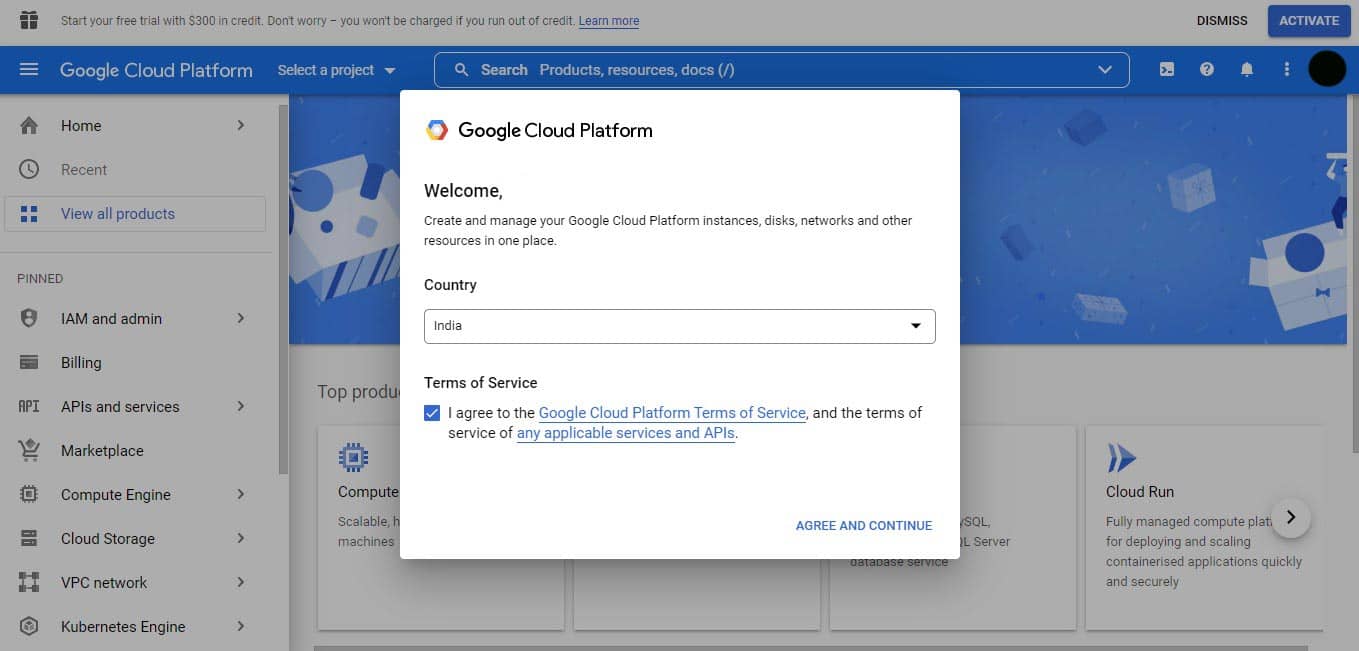The height and width of the screenshot is (651, 1359).
Task: Click the Marketplace cart icon
Action: [29, 450]
